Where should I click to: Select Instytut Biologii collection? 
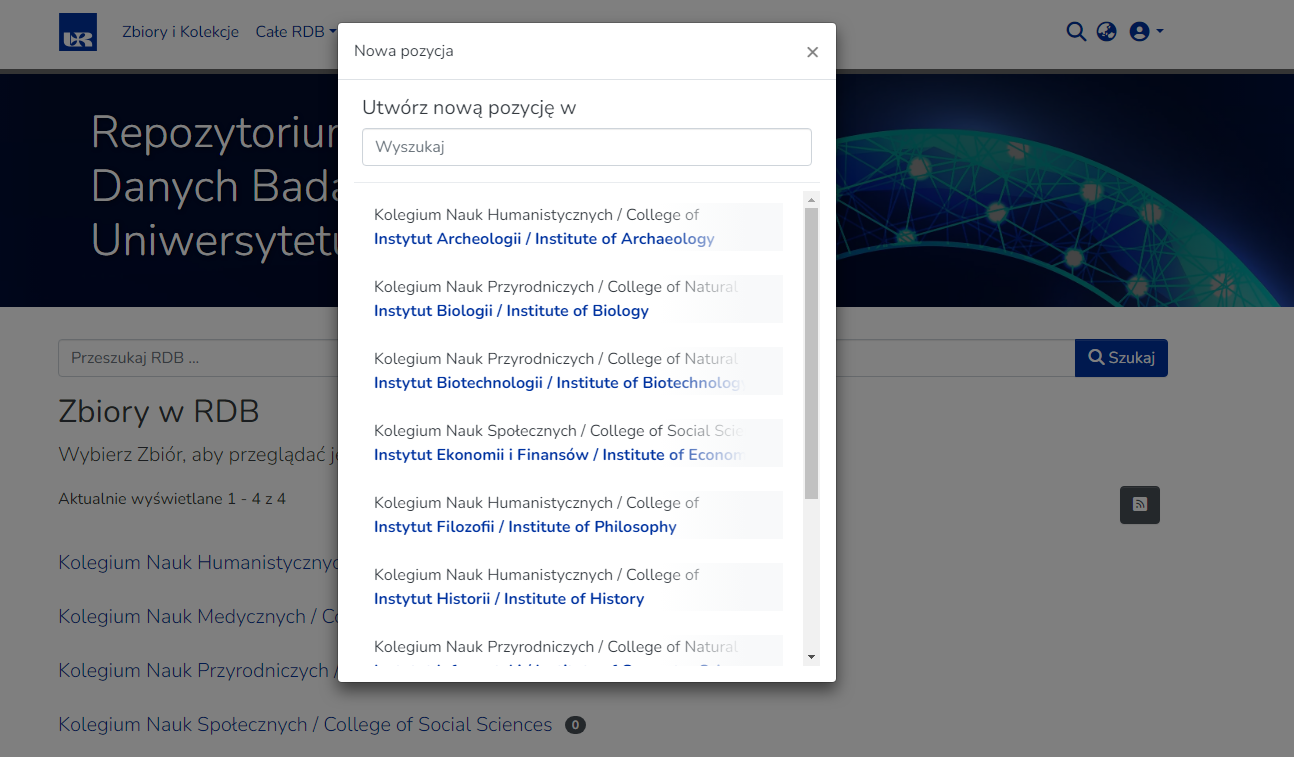click(x=511, y=311)
